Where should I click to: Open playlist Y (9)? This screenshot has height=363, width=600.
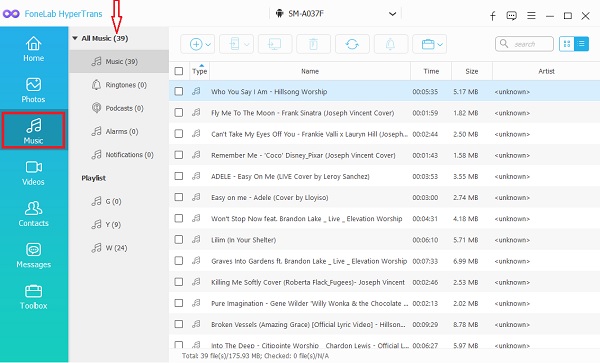pyautogui.click(x=119, y=225)
